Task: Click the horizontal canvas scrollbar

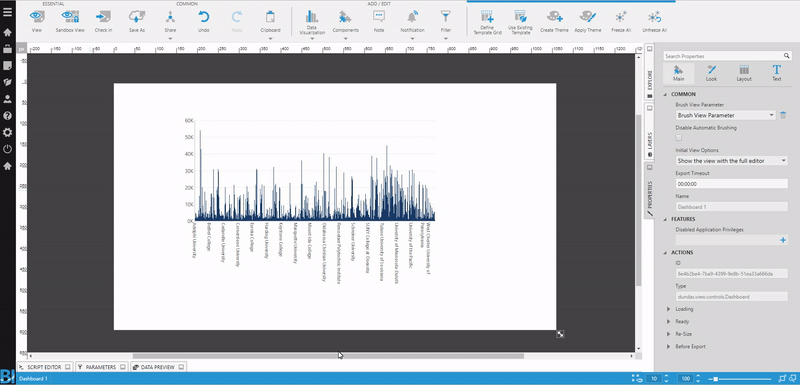Action: point(328,355)
